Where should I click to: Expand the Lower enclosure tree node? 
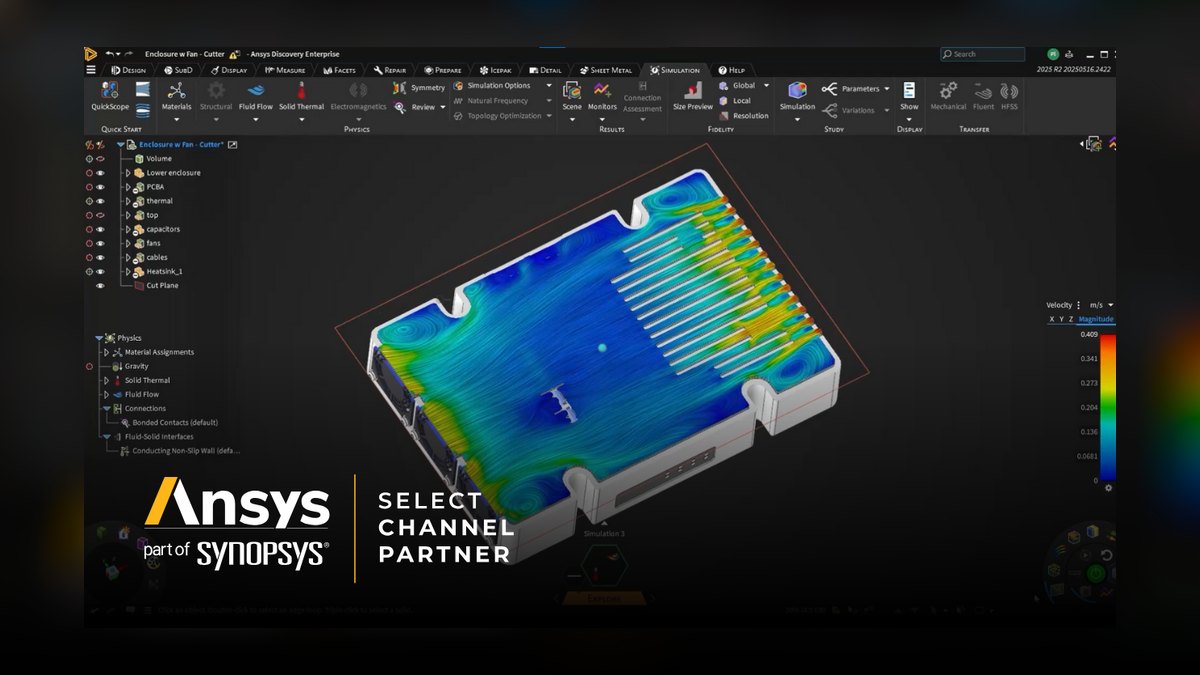click(128, 173)
